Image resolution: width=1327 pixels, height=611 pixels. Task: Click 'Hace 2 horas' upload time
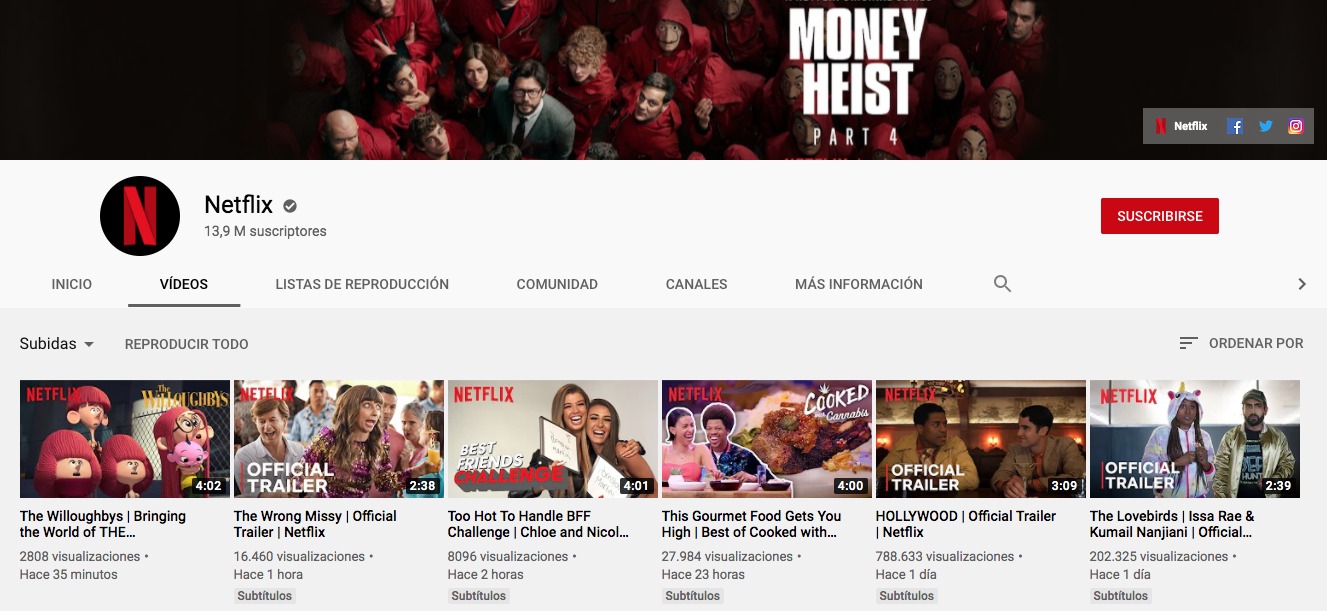(486, 574)
